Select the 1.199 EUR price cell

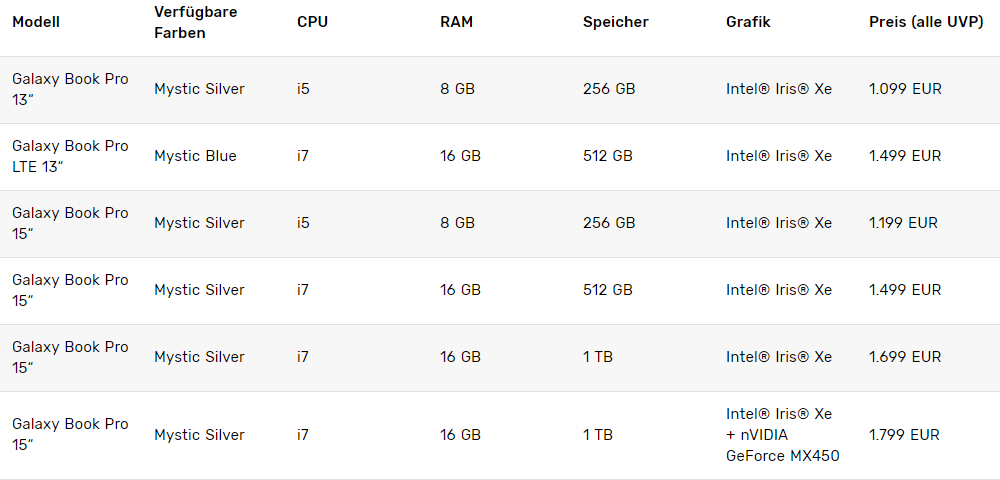tap(903, 223)
